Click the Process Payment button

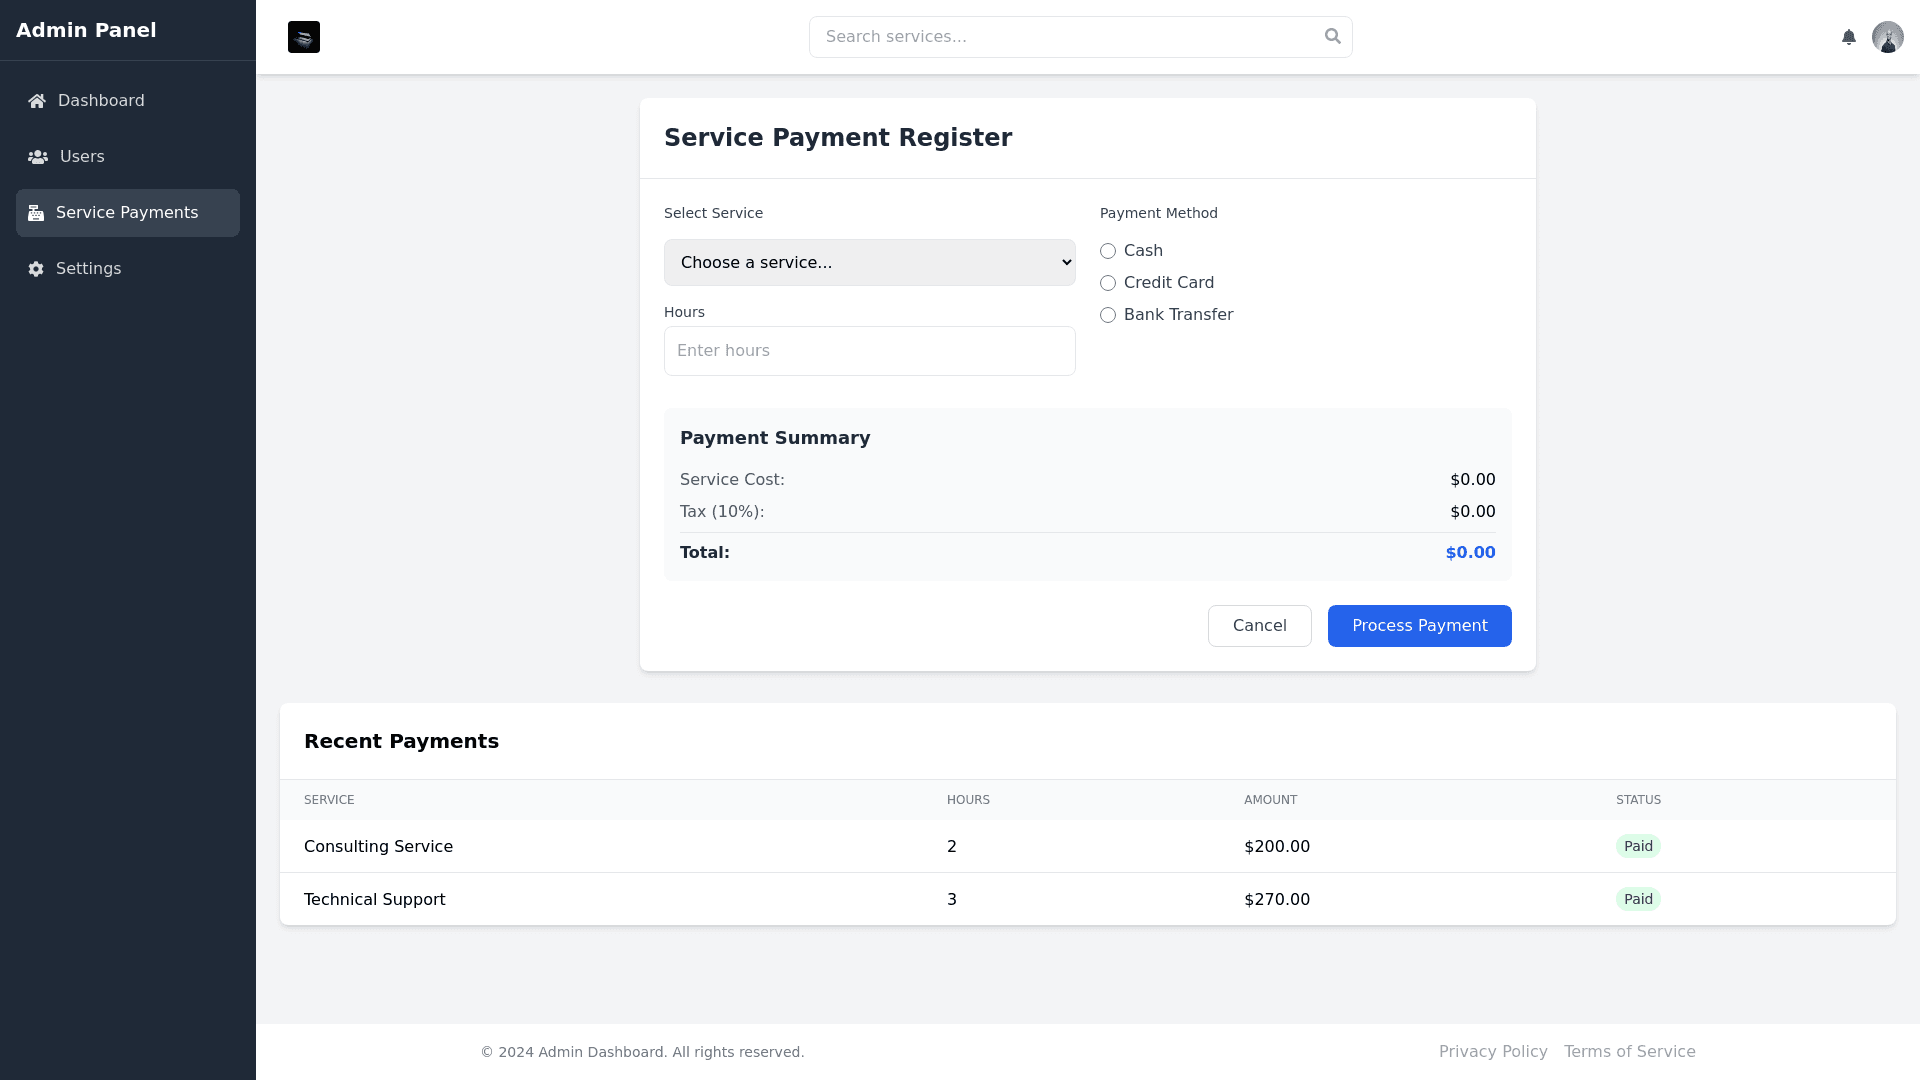[x=1419, y=626]
